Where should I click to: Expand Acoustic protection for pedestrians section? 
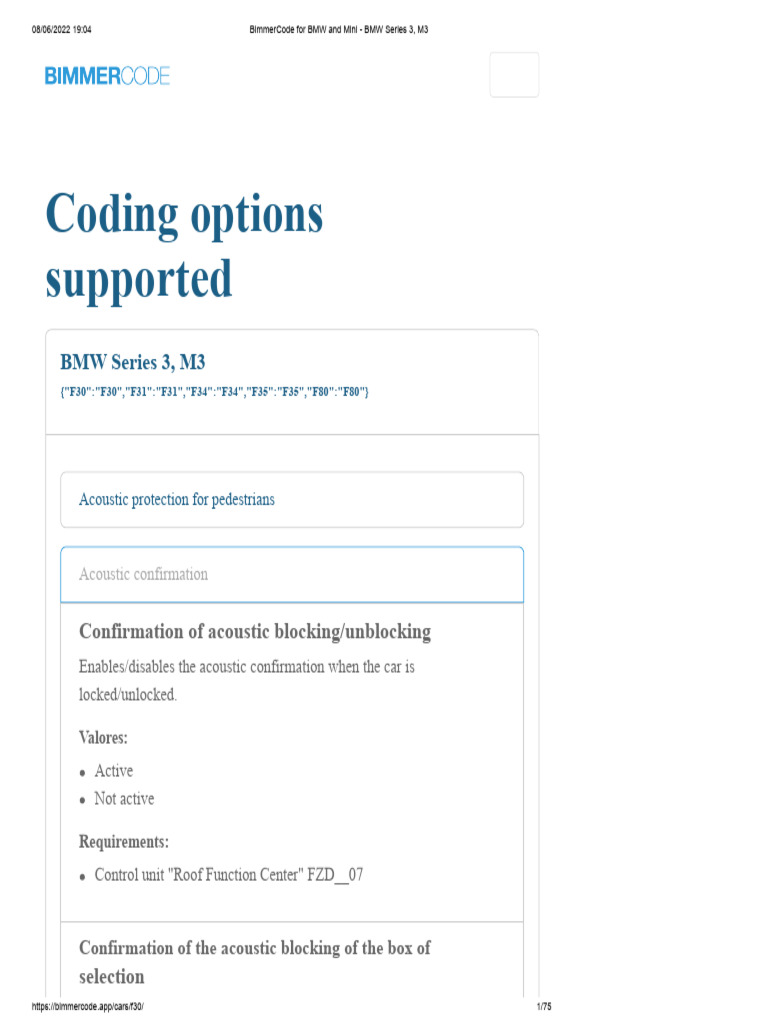(177, 499)
